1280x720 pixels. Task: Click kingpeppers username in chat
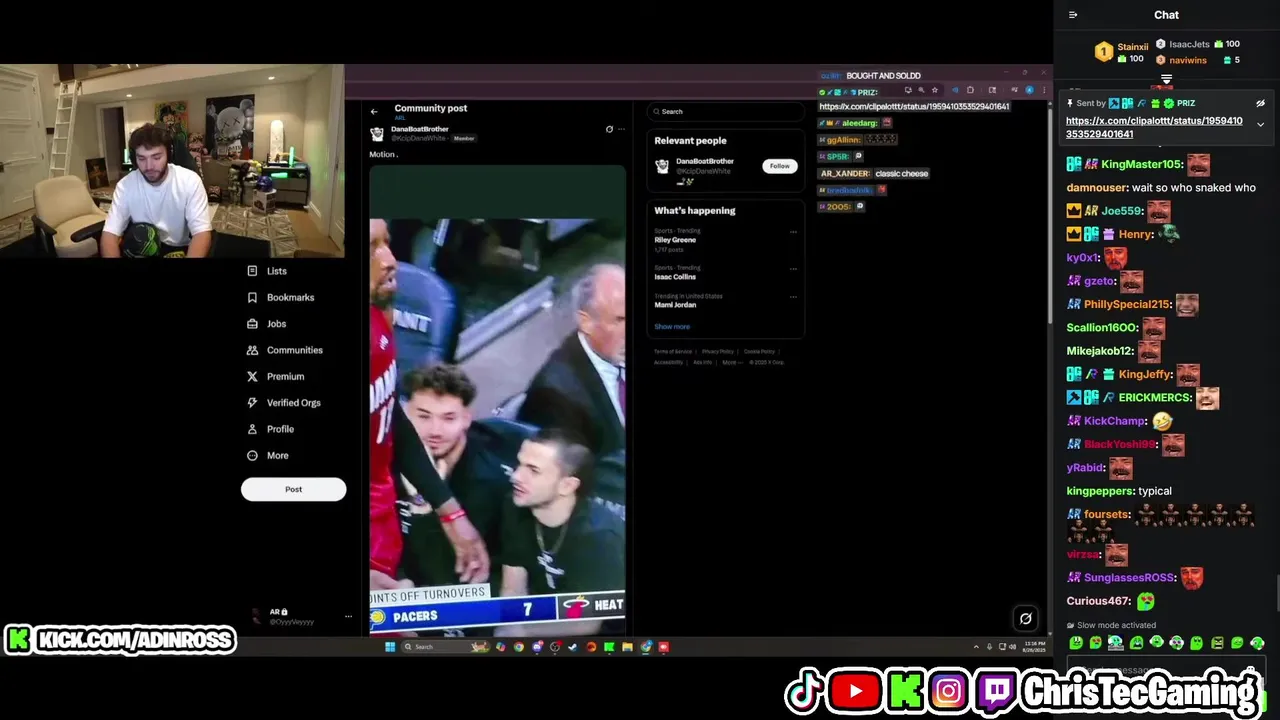point(1100,491)
